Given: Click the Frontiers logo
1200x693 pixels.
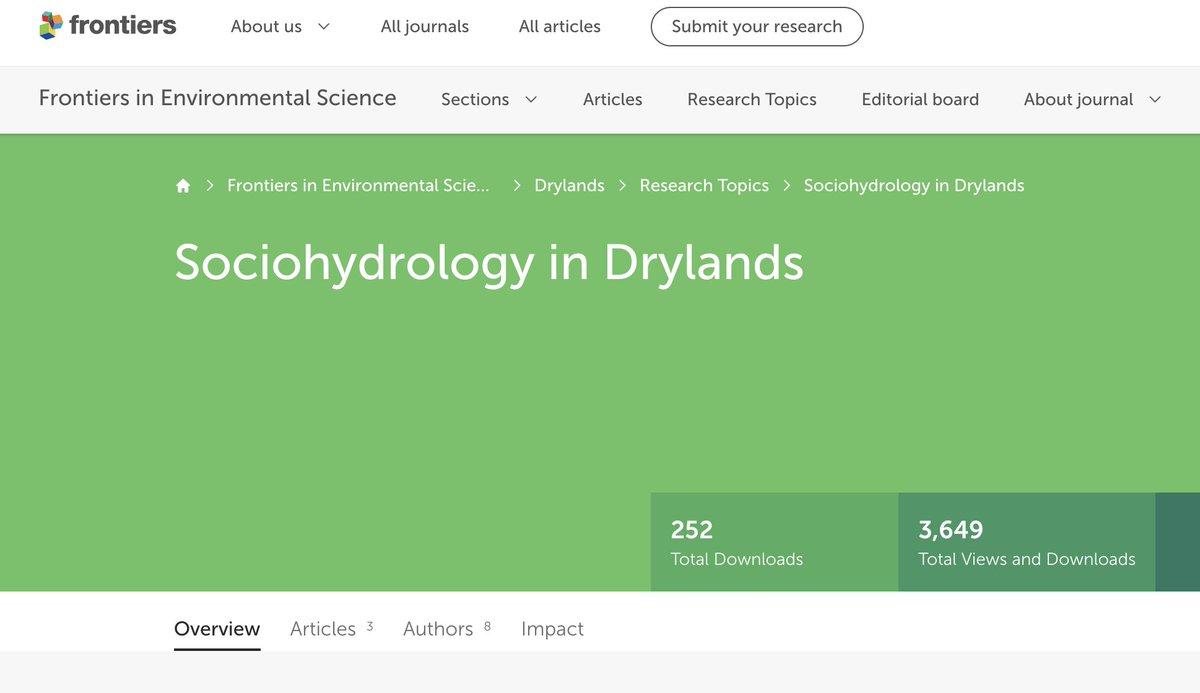Looking at the screenshot, I should tap(108, 26).
